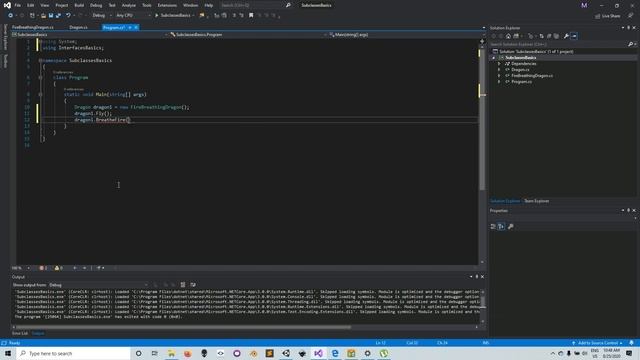Open the Show output from dropdown
640x360 pixels.
point(98,285)
